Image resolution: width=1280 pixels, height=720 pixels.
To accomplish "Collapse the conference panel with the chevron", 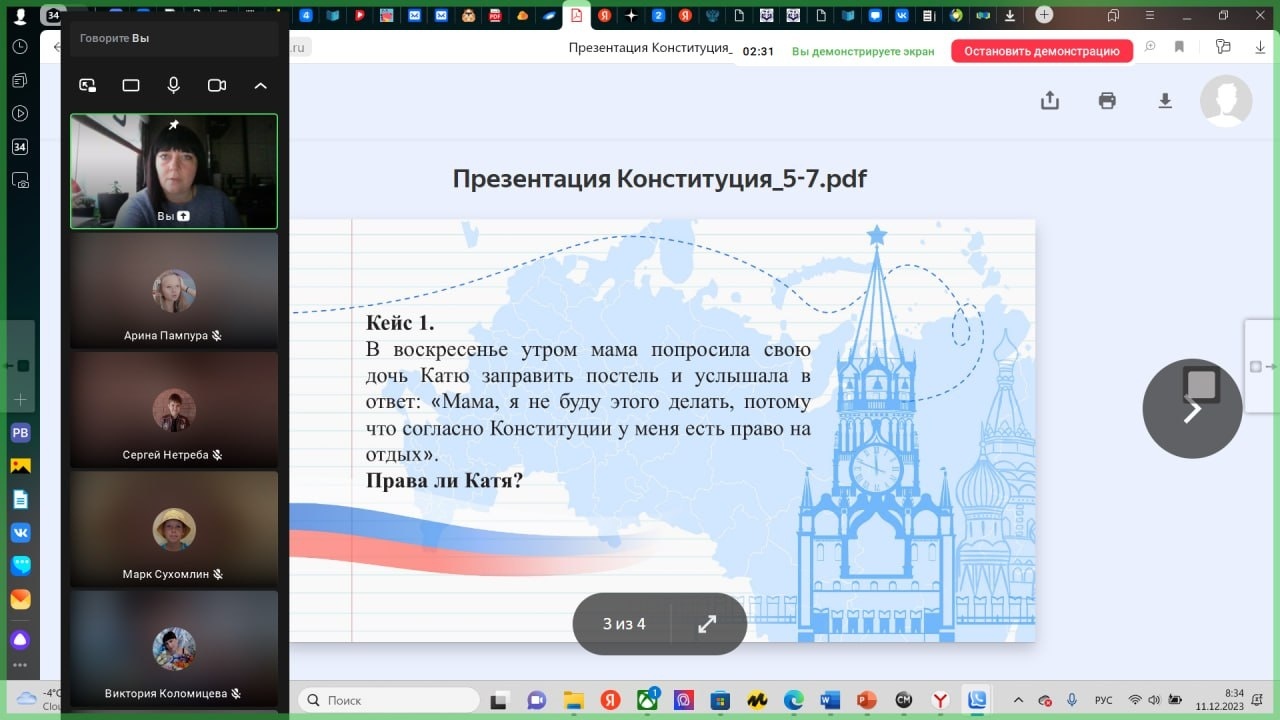I will (x=261, y=85).
